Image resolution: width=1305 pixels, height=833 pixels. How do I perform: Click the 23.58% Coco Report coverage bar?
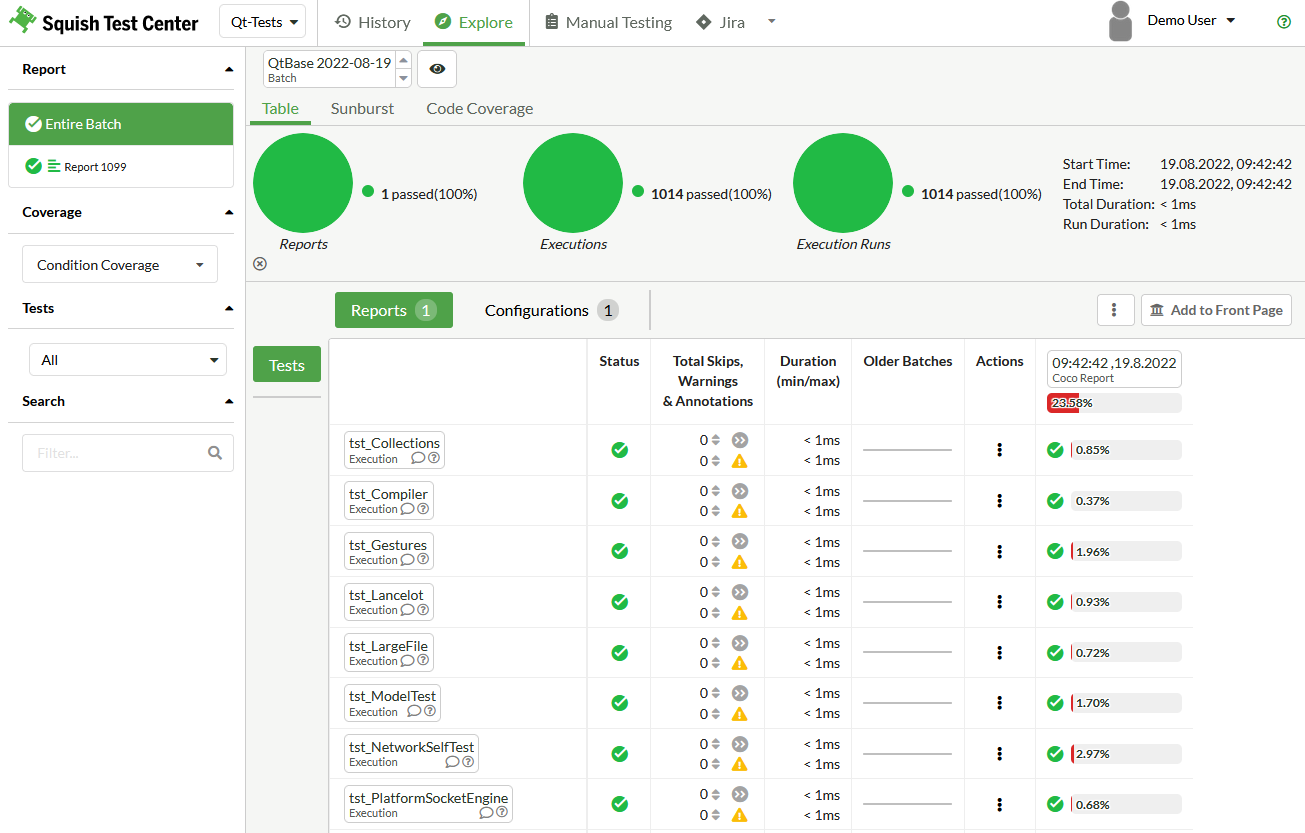coord(1114,403)
